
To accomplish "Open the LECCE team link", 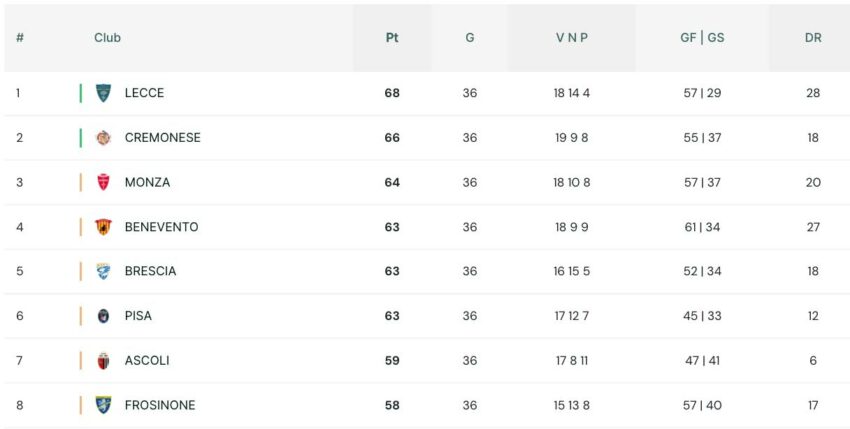I will [x=144, y=93].
